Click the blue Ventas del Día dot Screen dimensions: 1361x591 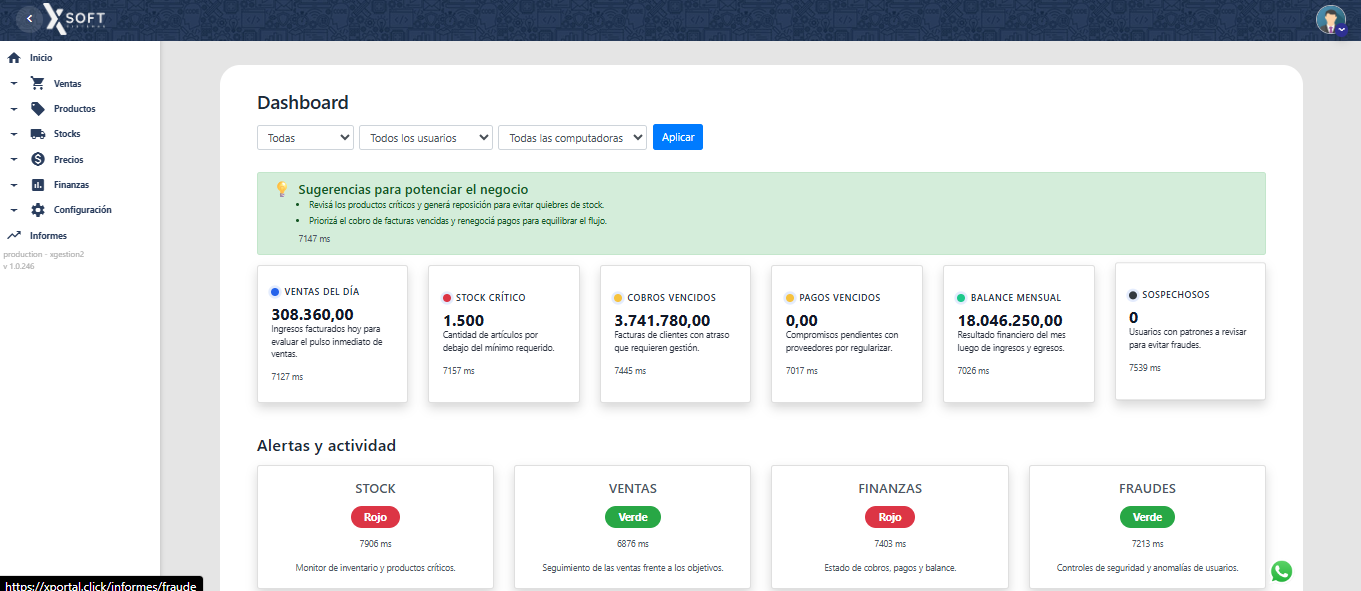coord(275,292)
